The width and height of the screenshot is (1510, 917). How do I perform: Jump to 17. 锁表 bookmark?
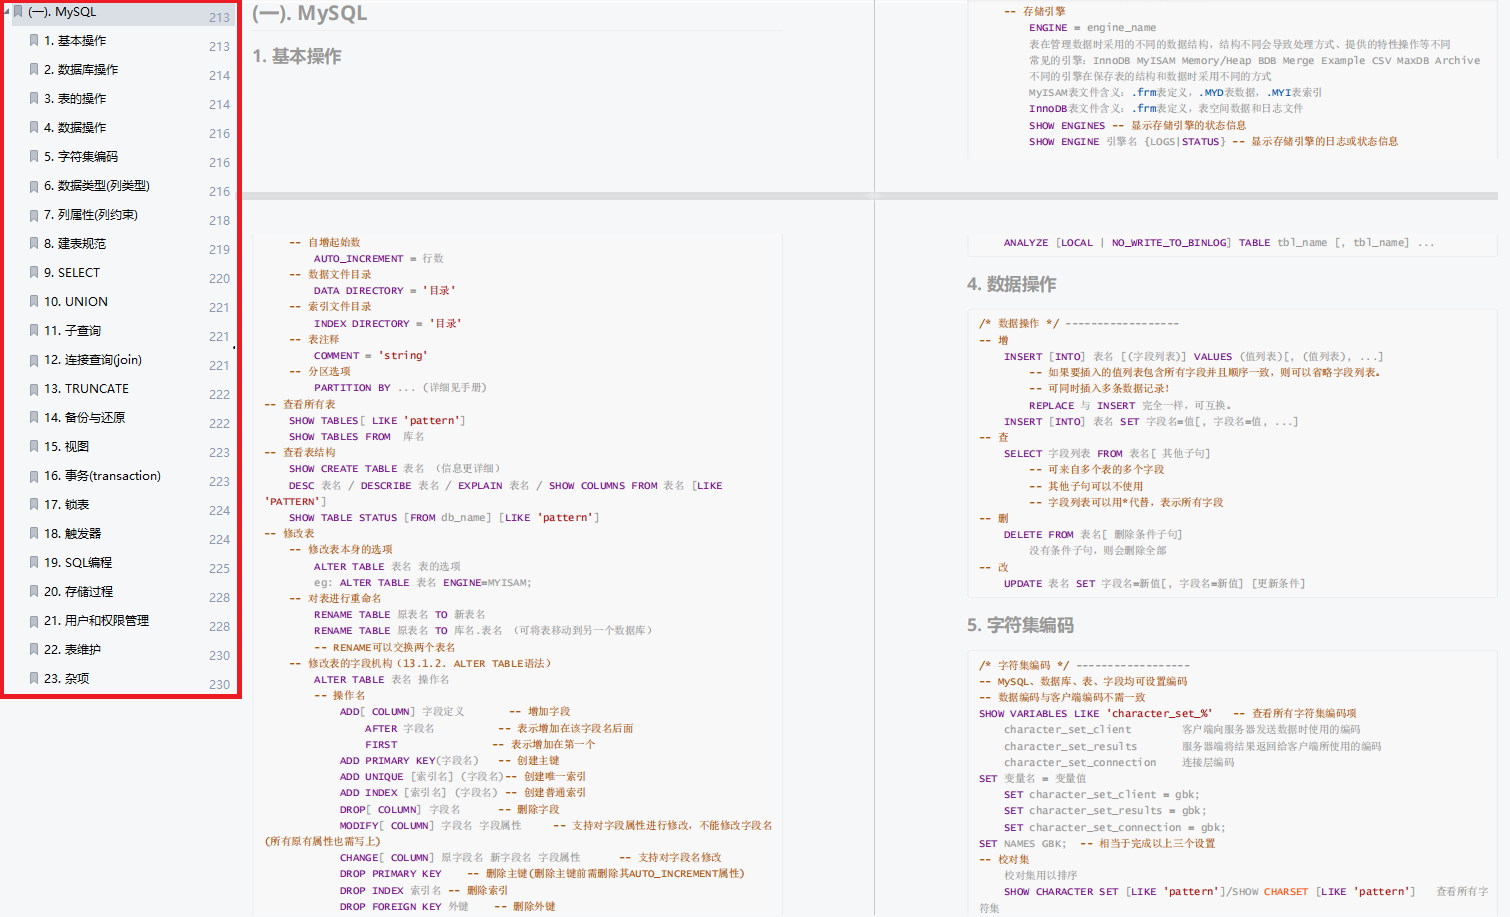(67, 505)
